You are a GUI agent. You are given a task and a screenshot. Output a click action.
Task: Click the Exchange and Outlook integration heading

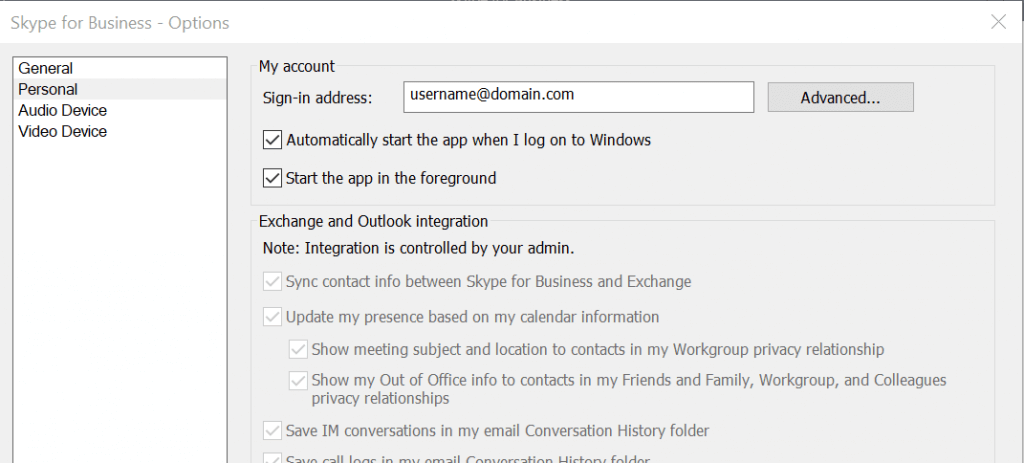(x=373, y=221)
